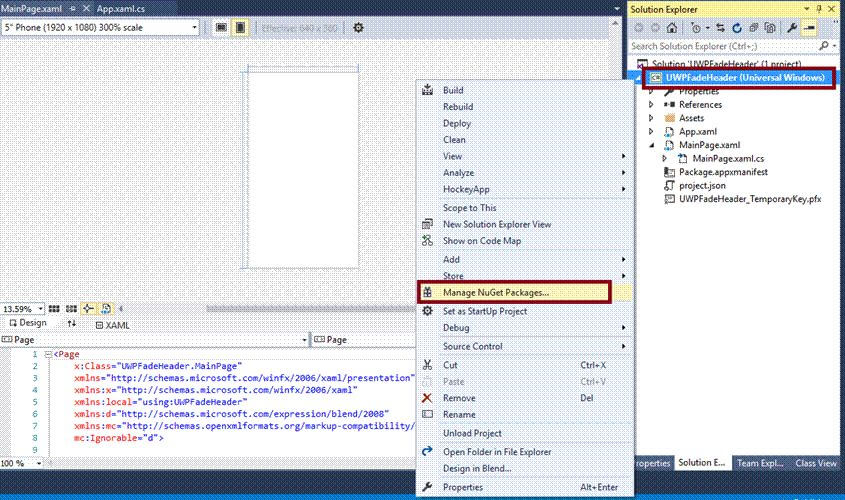Choose Remove from the context menu
The height and width of the screenshot is (500, 845).
[x=525, y=398]
